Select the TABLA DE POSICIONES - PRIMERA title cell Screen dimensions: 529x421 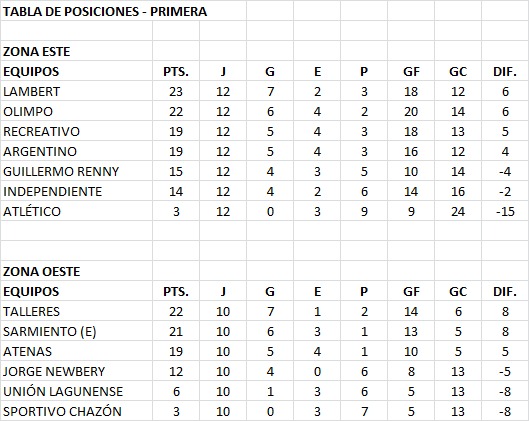coord(105,11)
